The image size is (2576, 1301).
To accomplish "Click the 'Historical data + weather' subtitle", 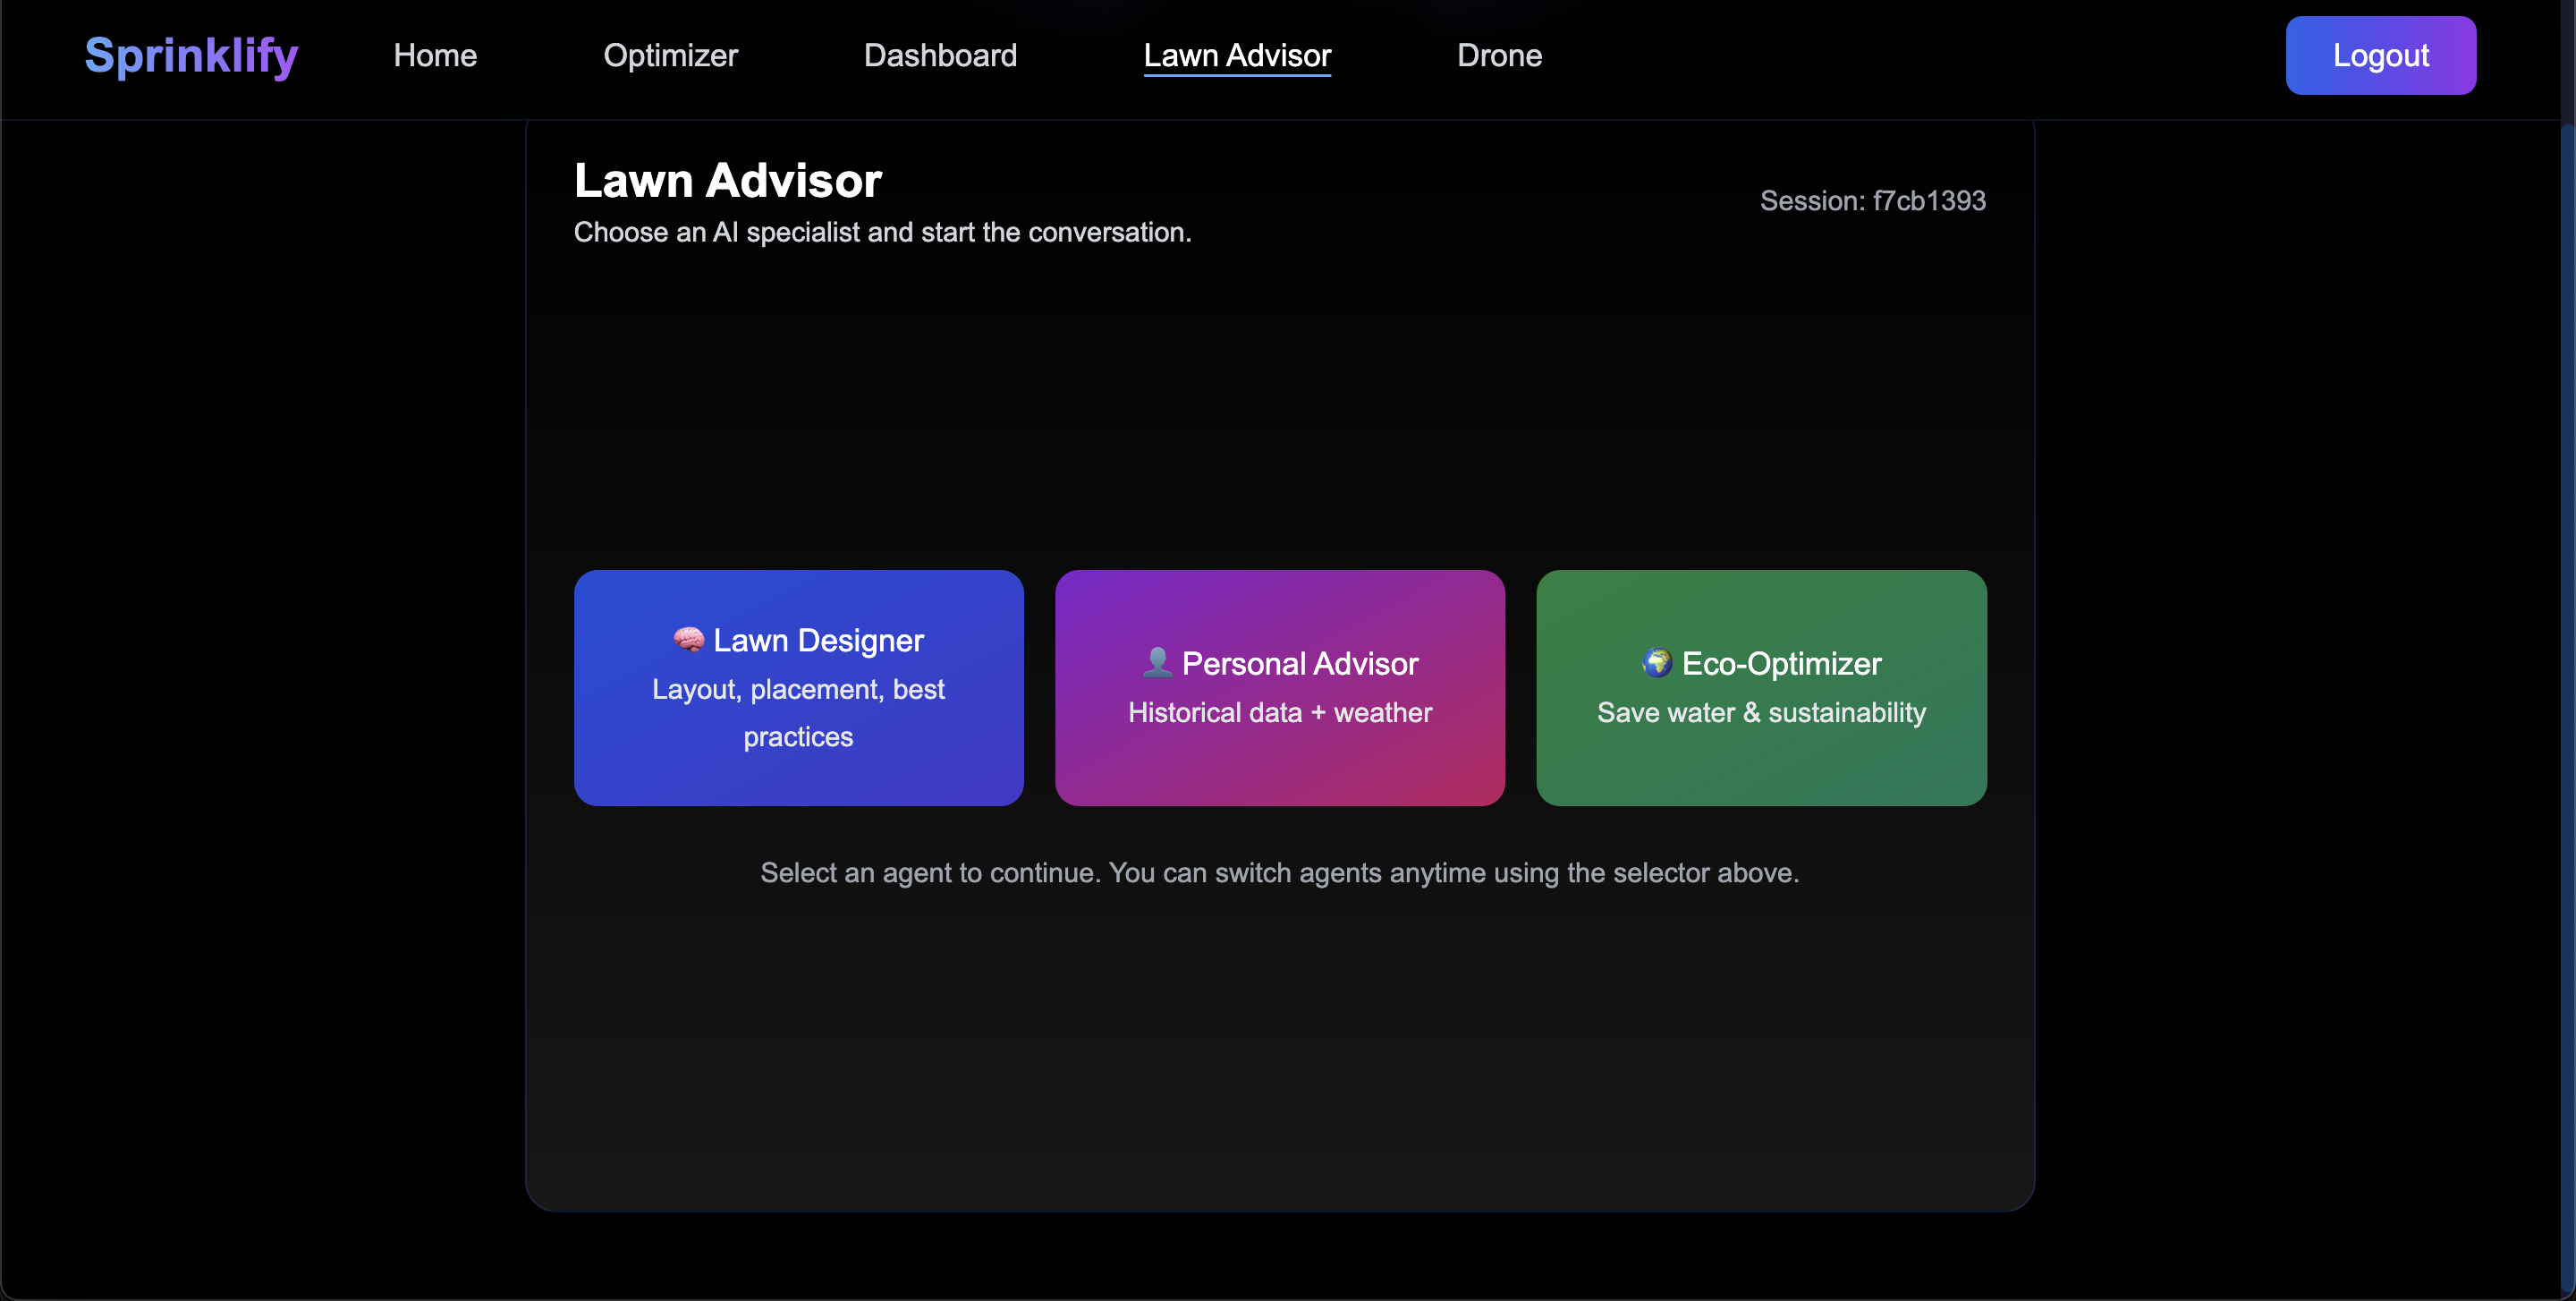I will 1279,713.
